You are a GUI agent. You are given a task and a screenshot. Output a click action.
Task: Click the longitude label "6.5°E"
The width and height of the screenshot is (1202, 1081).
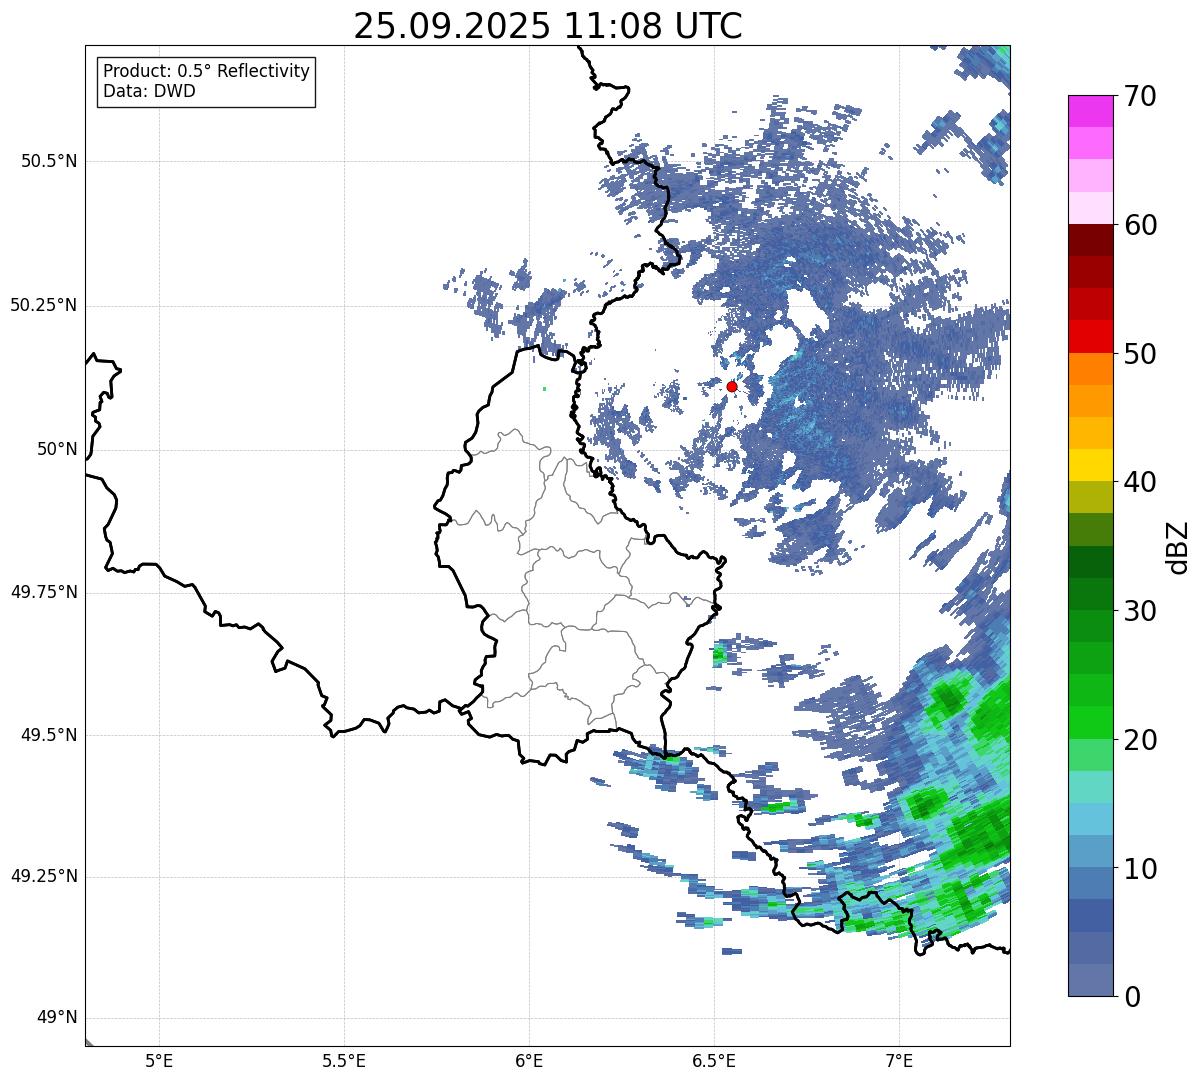point(714,1061)
